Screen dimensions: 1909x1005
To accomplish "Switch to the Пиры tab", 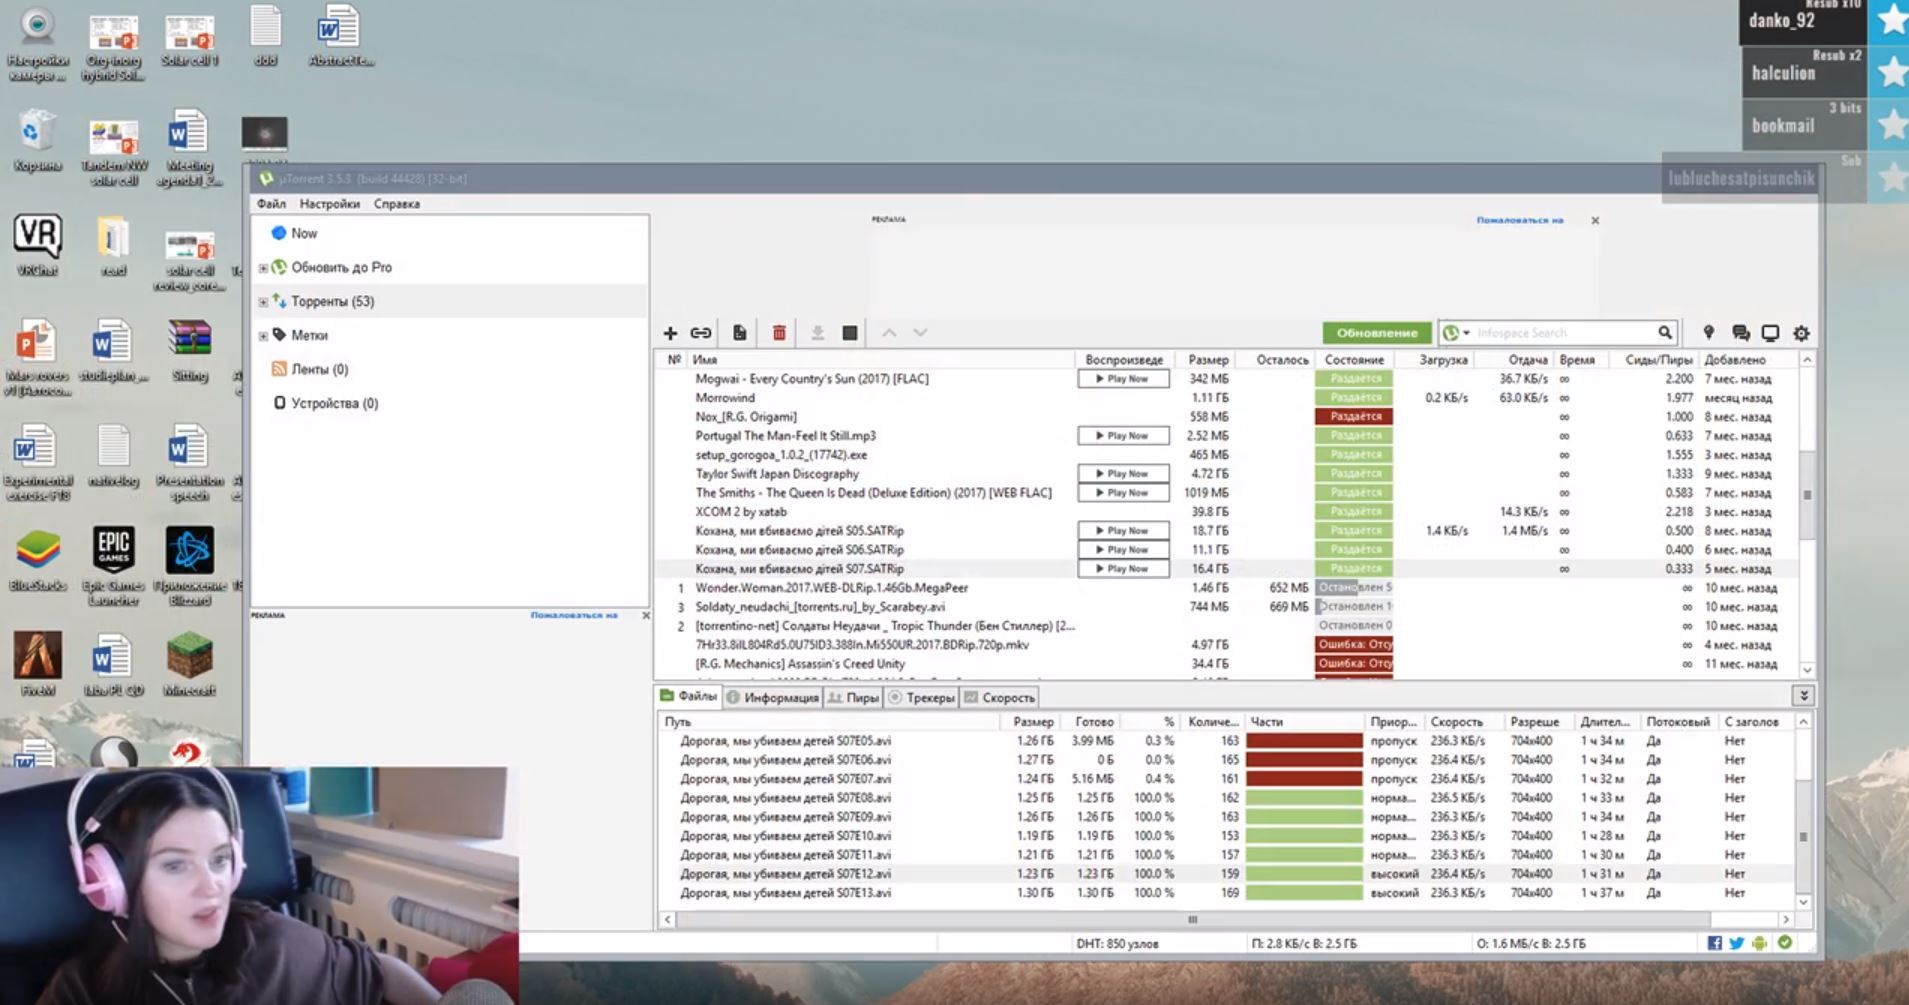I will pyautogui.click(x=853, y=697).
